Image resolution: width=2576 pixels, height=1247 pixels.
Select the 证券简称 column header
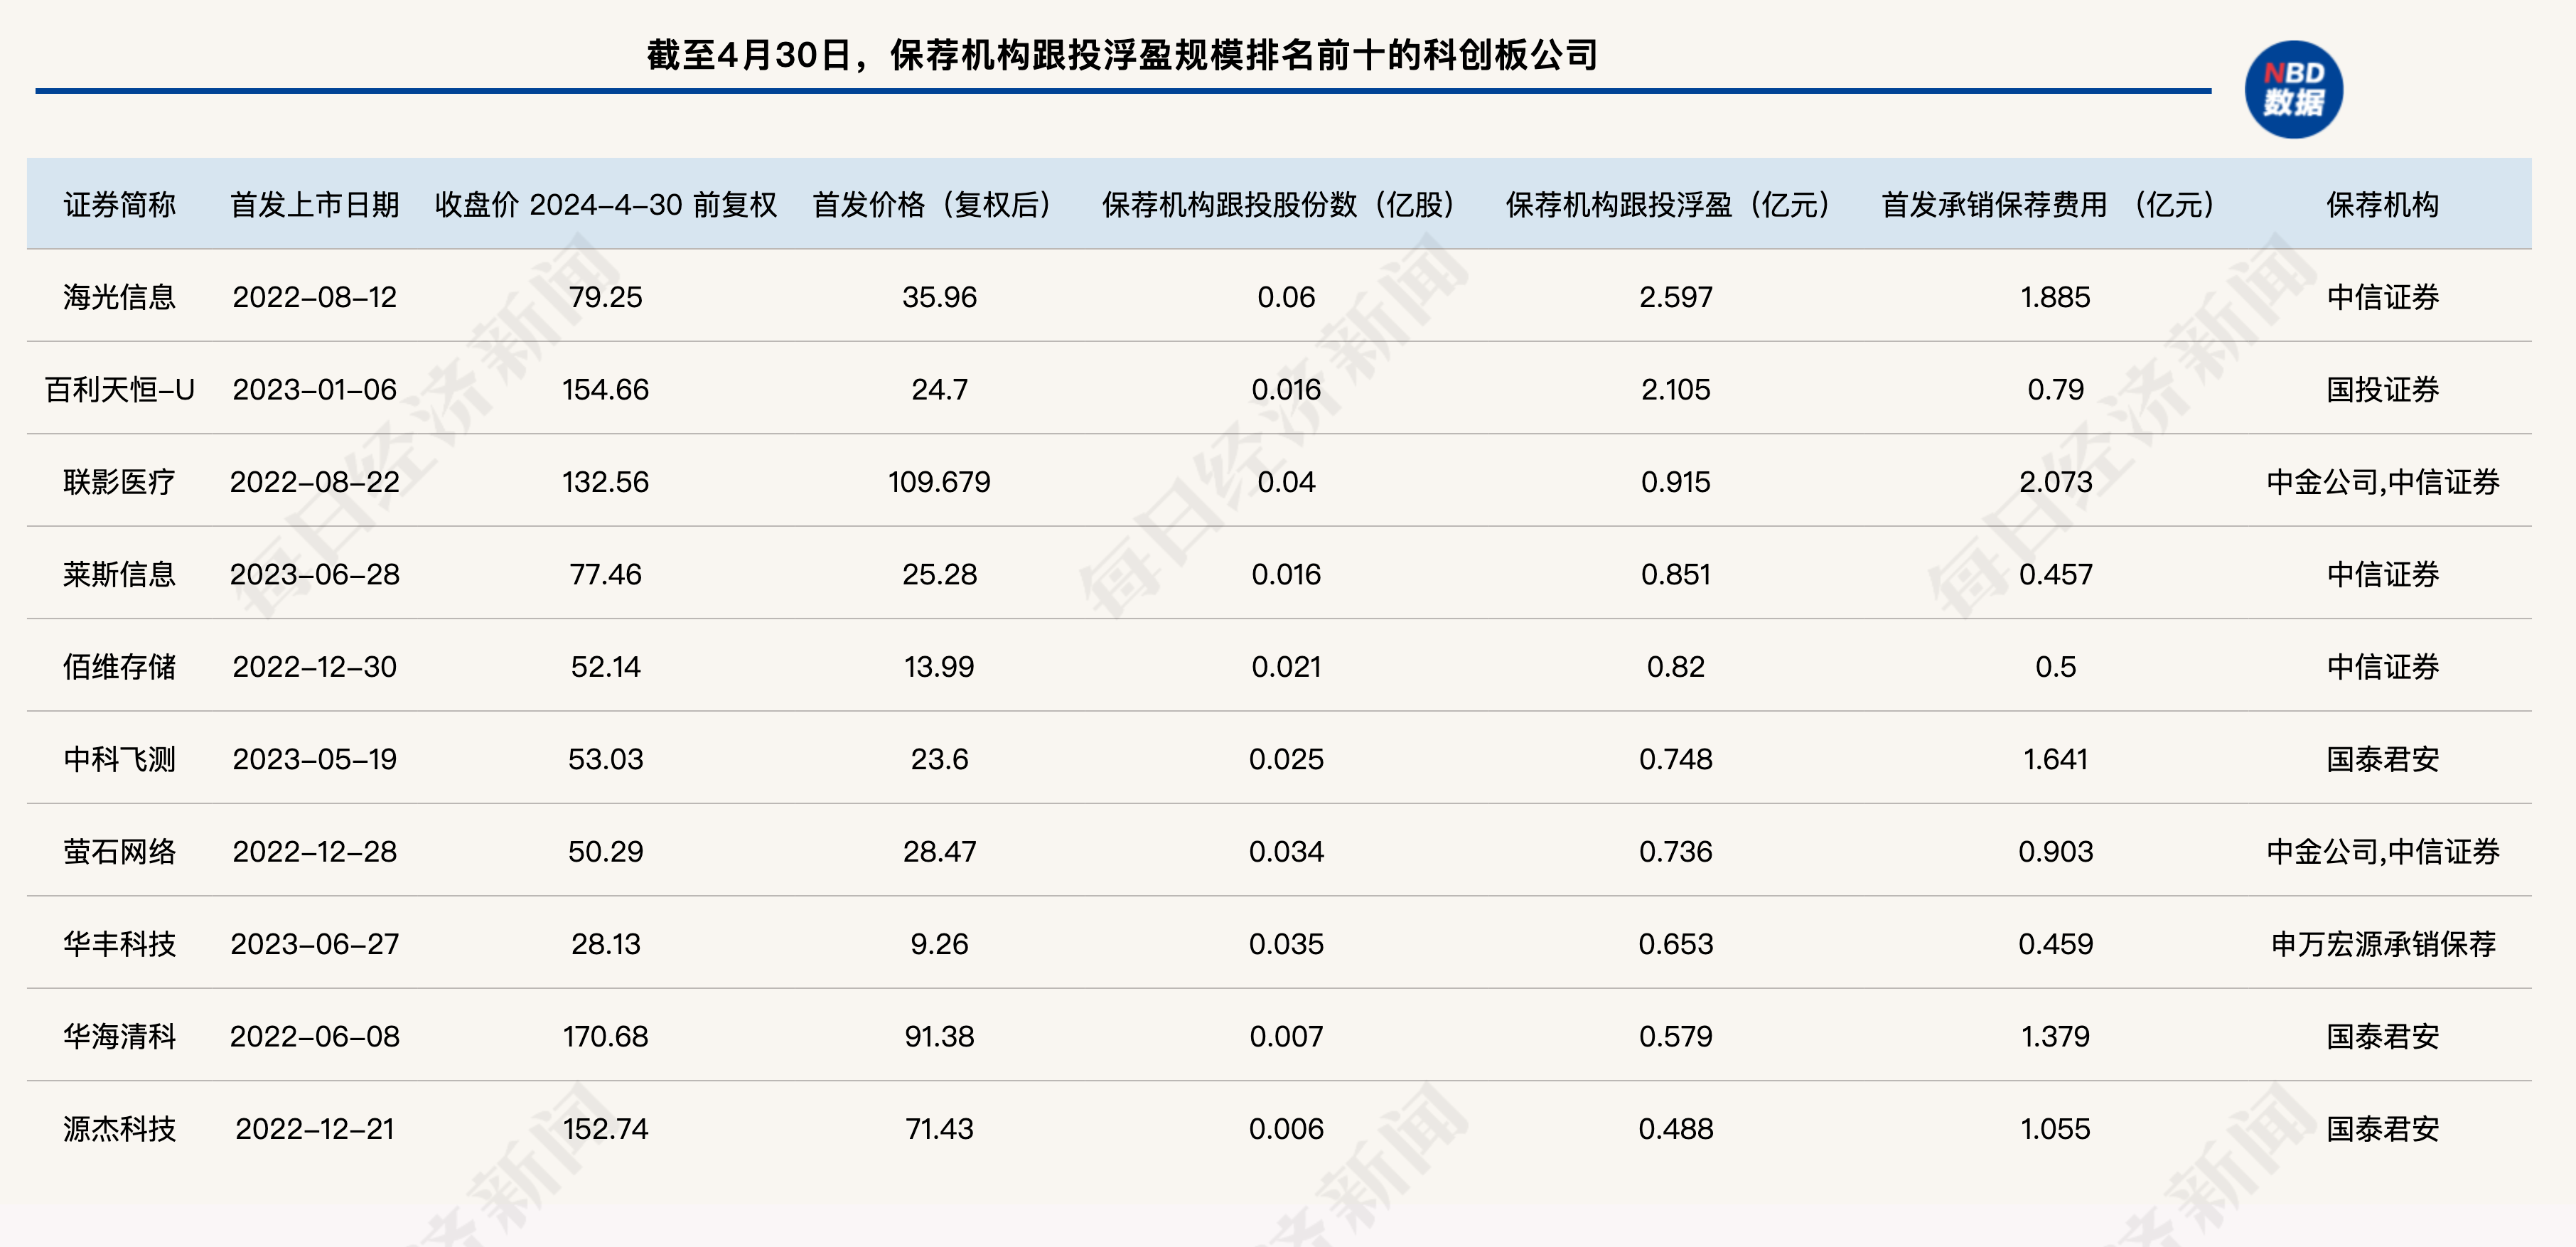click(119, 204)
